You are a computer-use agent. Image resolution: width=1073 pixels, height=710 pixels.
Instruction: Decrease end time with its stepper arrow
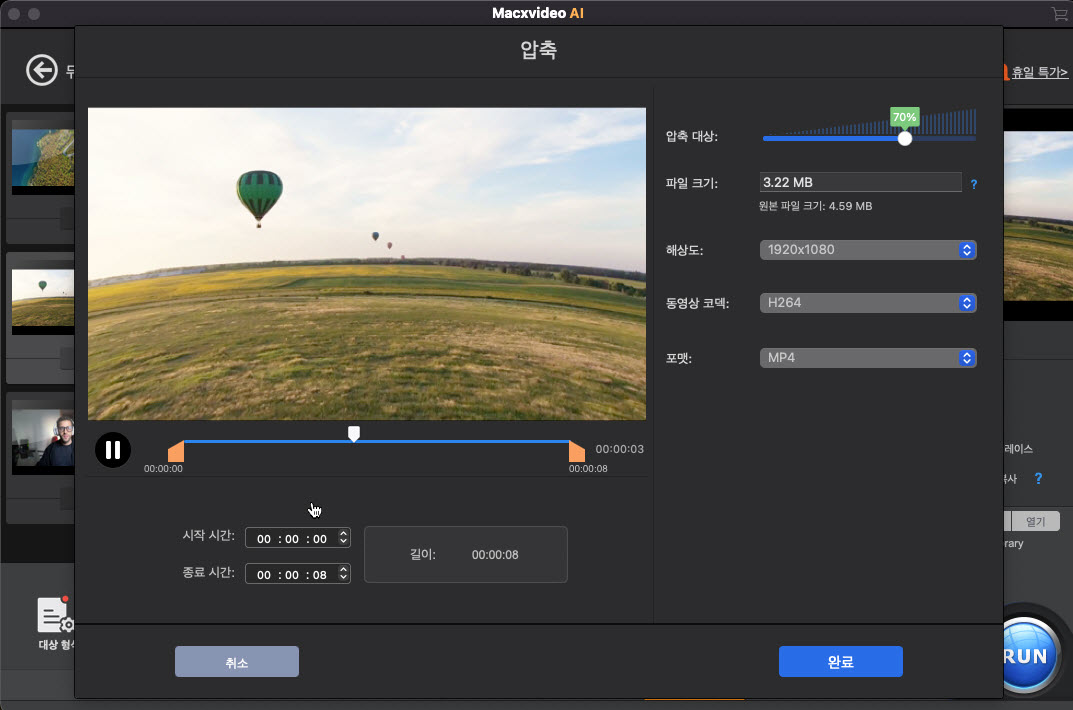[x=345, y=578]
